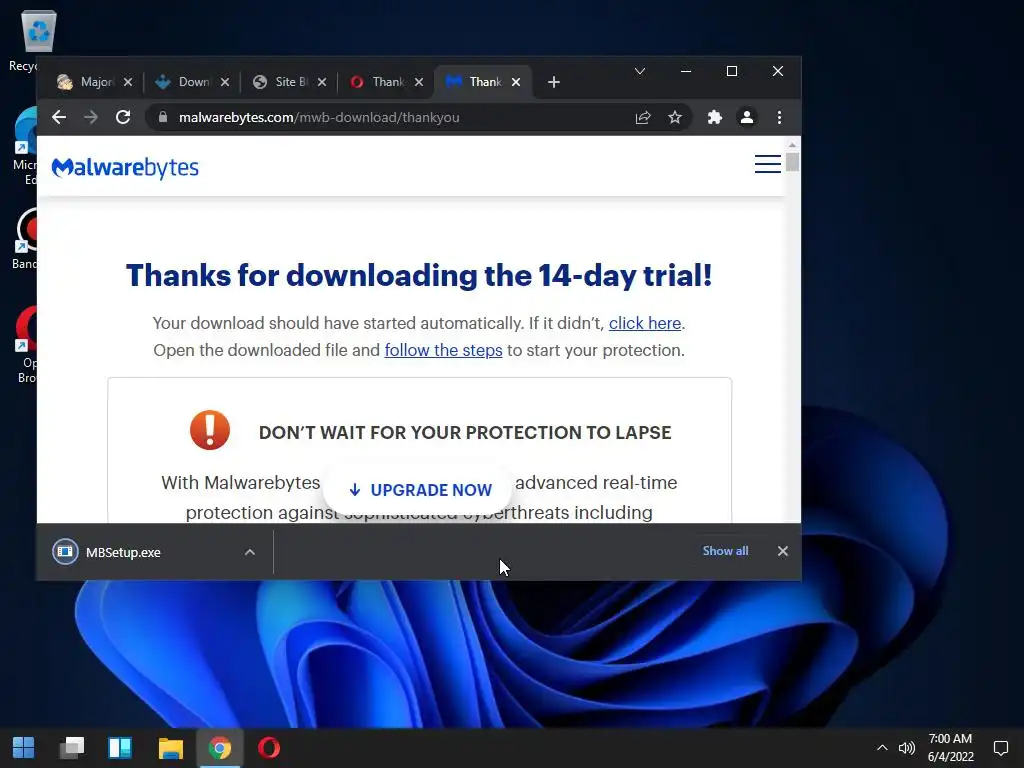Show hidden system tray icons
Viewport: 1024px width, 768px height.
coord(882,748)
